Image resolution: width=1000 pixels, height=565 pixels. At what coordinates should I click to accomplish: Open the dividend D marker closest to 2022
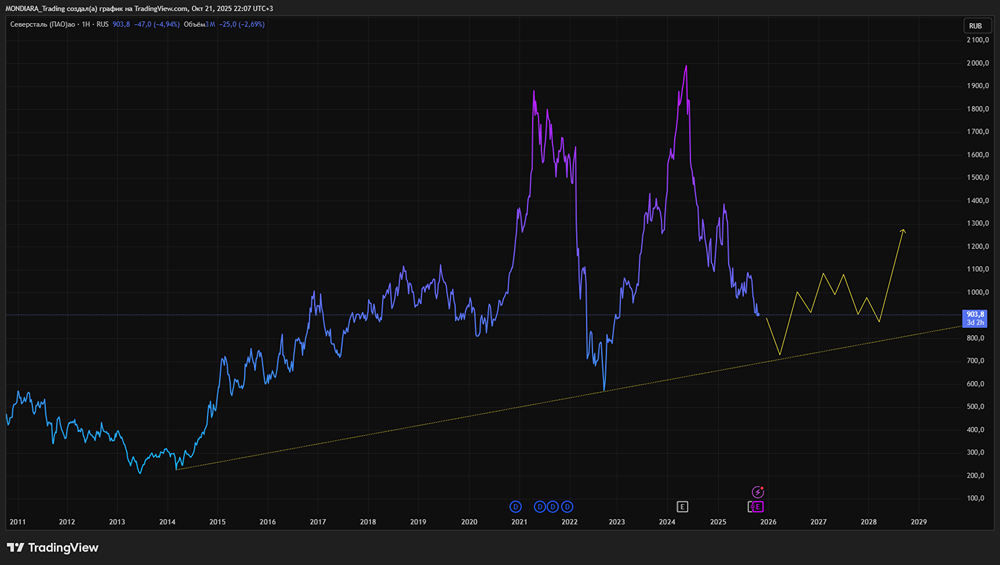(567, 507)
